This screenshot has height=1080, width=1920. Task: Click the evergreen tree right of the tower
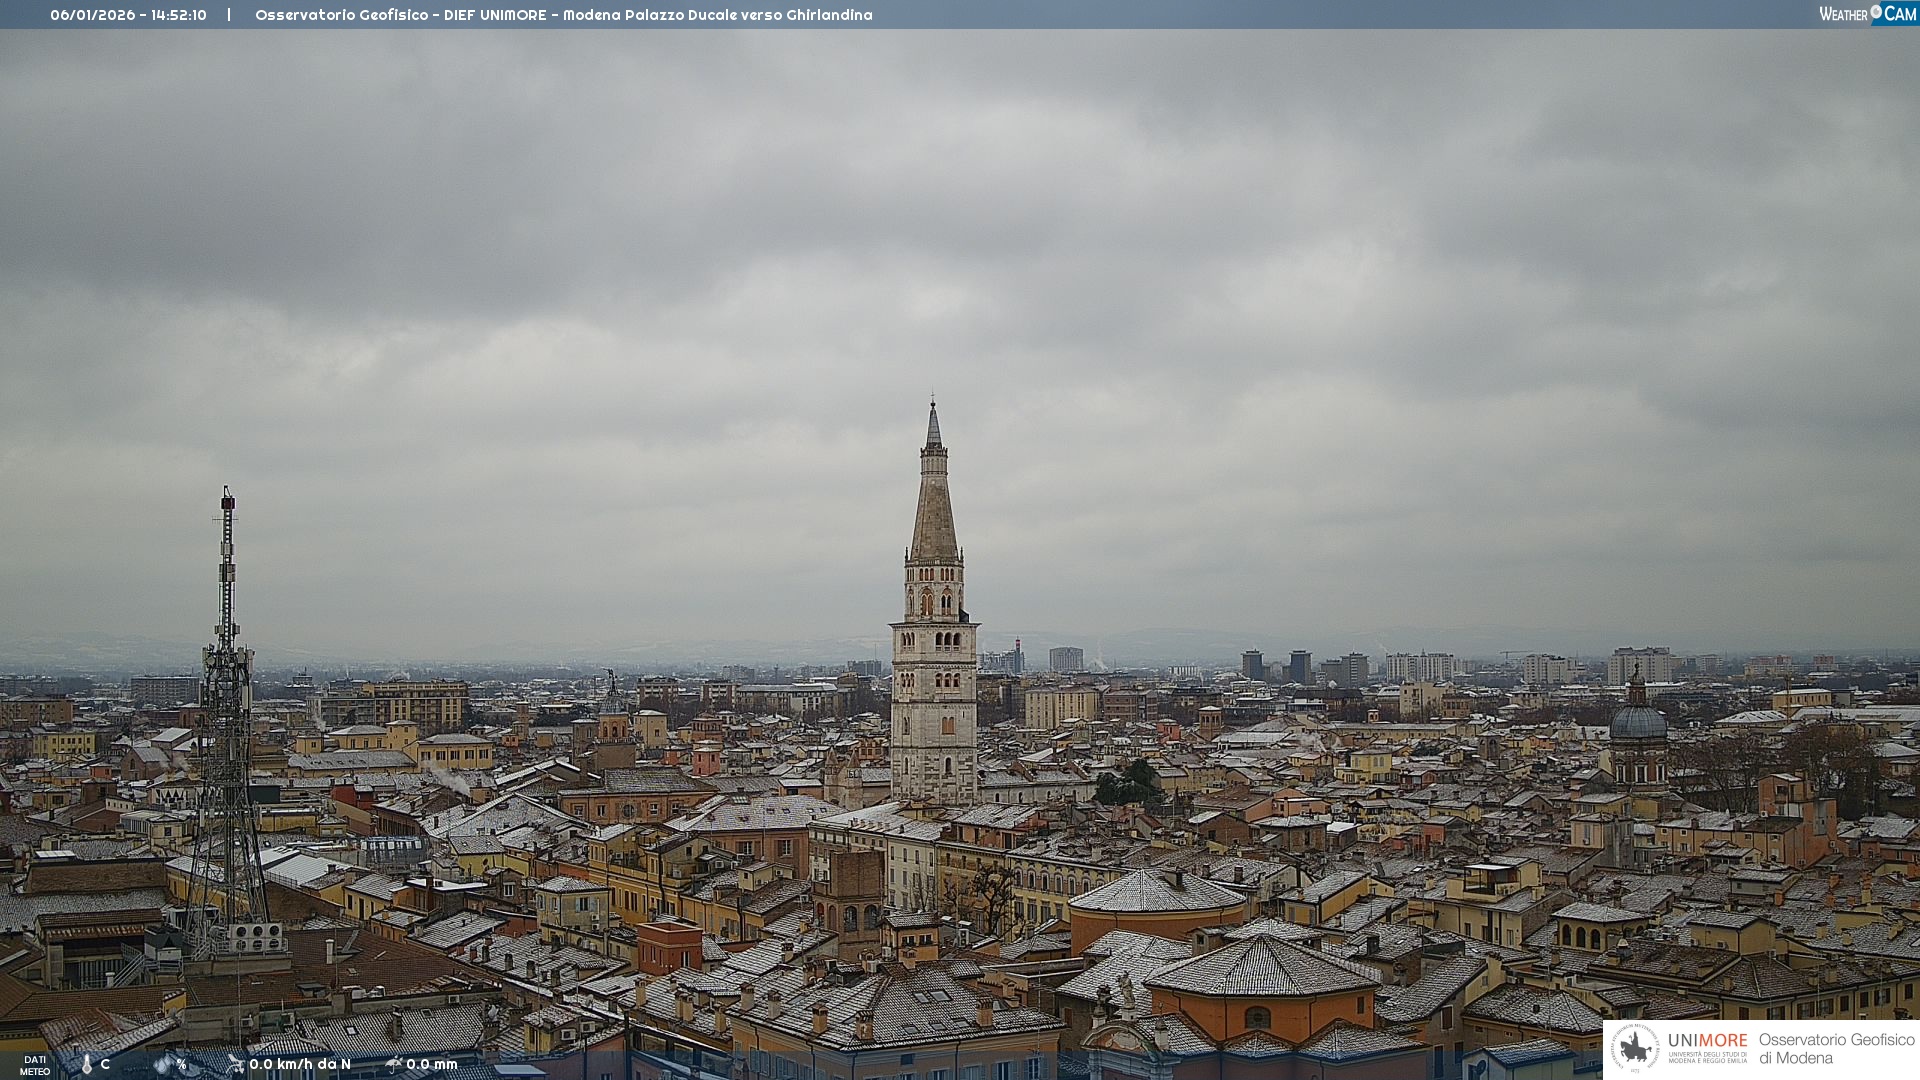(1130, 782)
